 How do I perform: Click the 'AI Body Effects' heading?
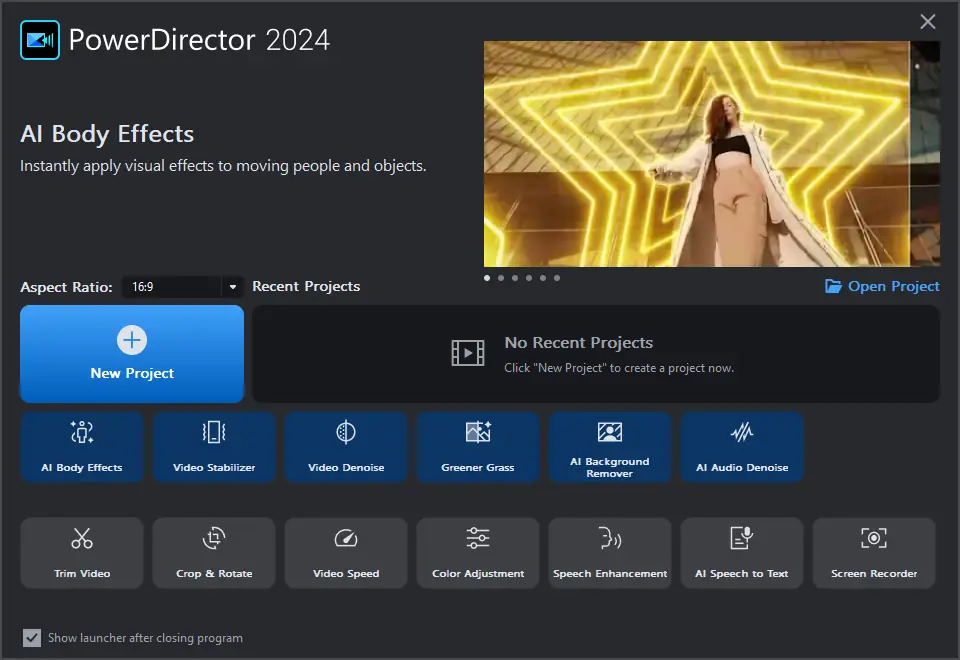(107, 134)
